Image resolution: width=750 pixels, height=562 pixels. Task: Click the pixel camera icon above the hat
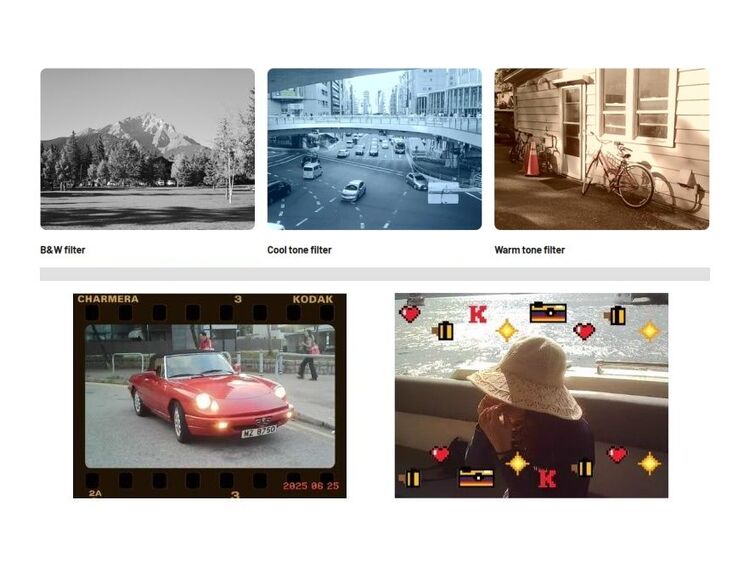pyautogui.click(x=547, y=312)
